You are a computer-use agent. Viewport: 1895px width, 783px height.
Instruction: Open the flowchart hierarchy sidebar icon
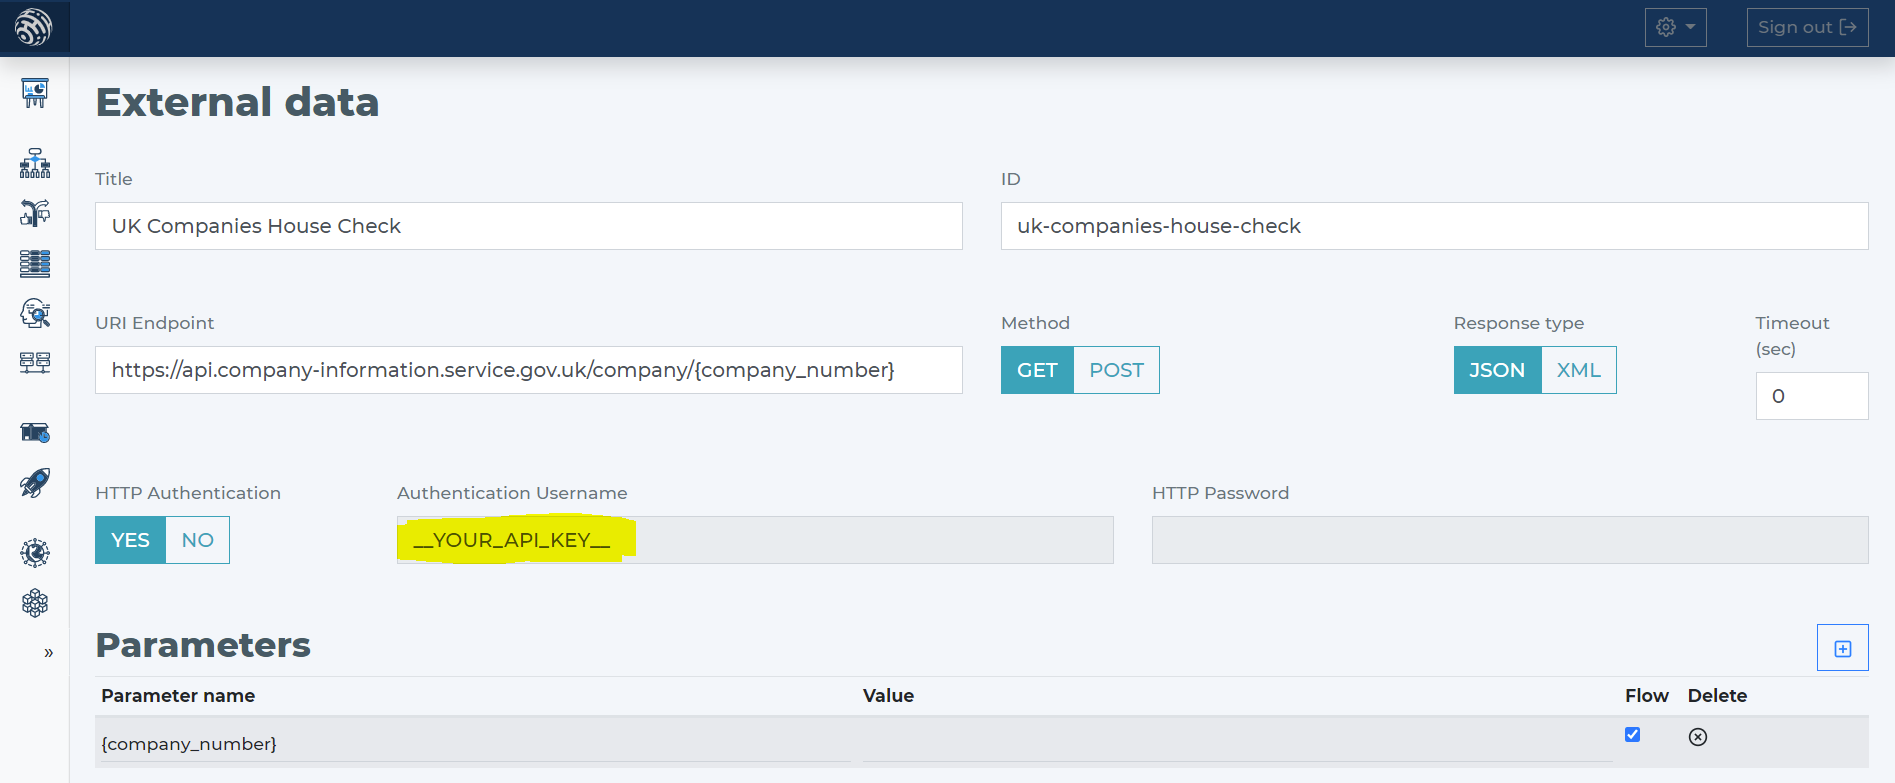point(35,163)
